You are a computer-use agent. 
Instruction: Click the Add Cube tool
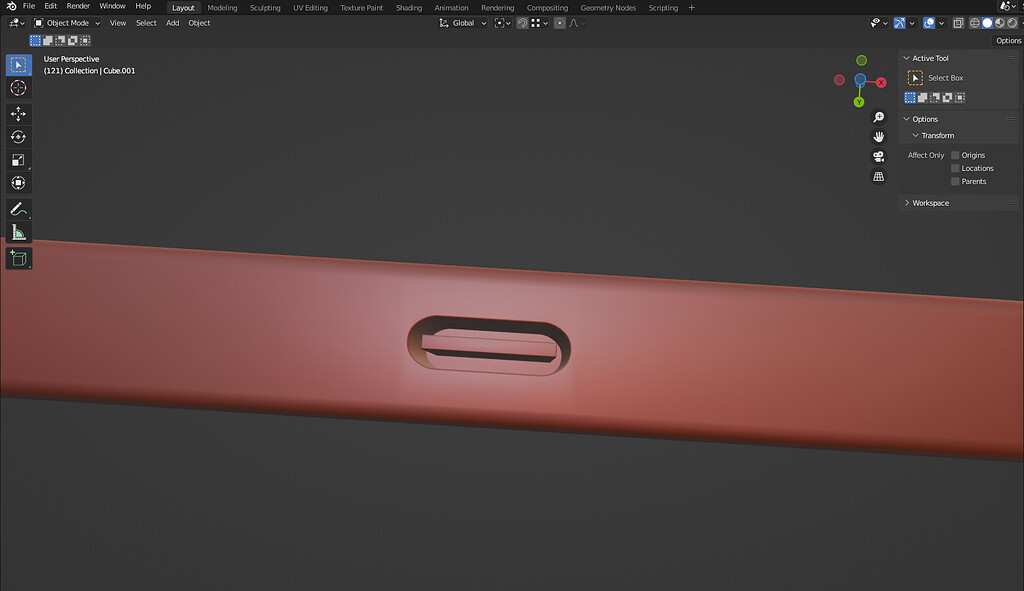coord(18,259)
